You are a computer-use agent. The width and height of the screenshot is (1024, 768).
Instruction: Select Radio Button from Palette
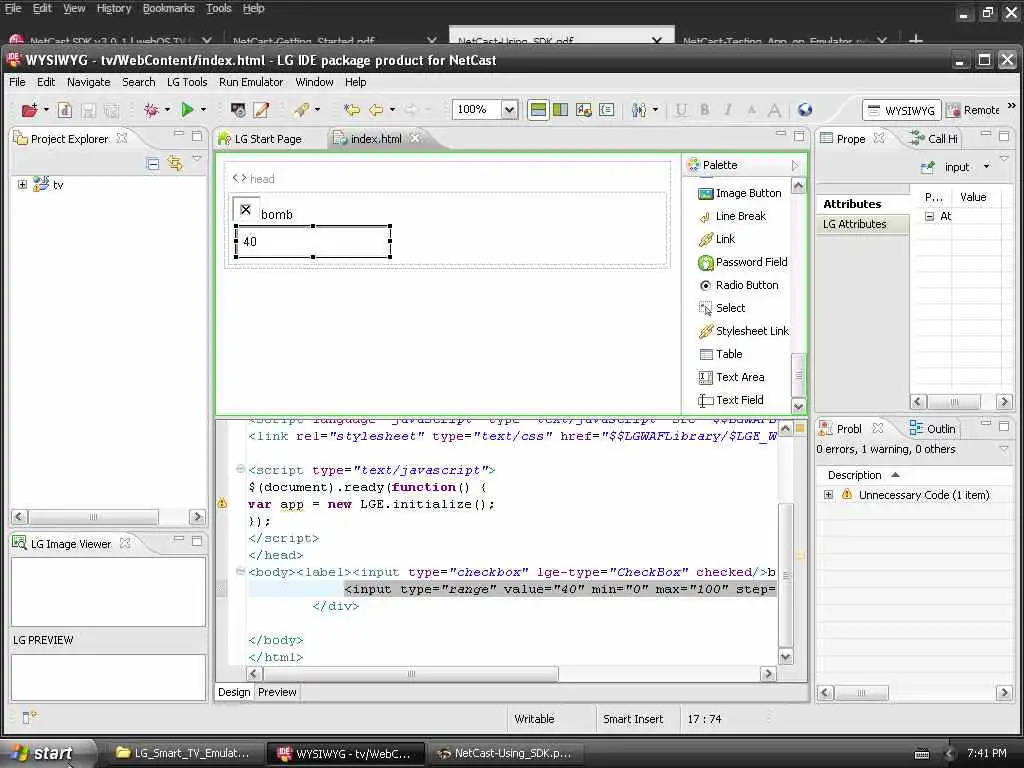coord(739,285)
